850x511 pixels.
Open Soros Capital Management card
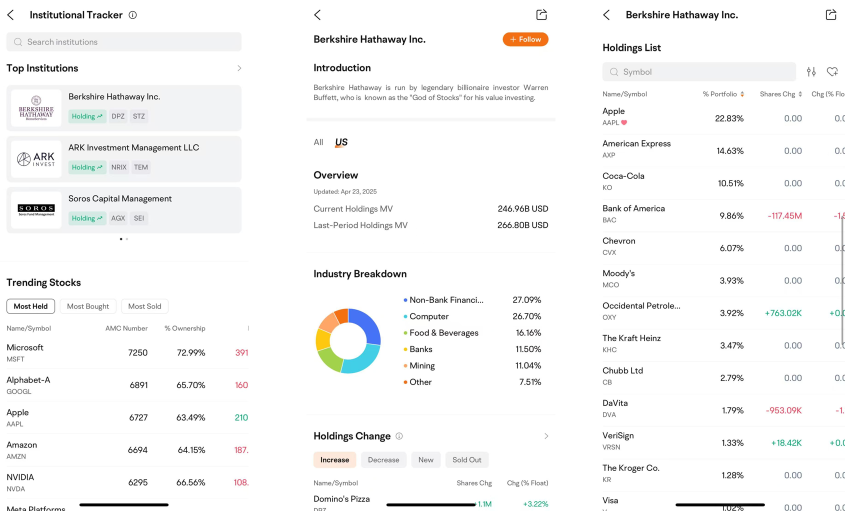coord(124,210)
